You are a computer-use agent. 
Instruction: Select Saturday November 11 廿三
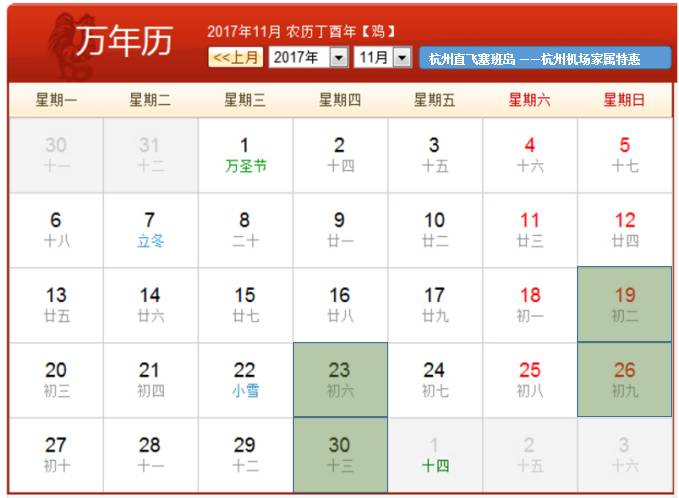(x=530, y=230)
